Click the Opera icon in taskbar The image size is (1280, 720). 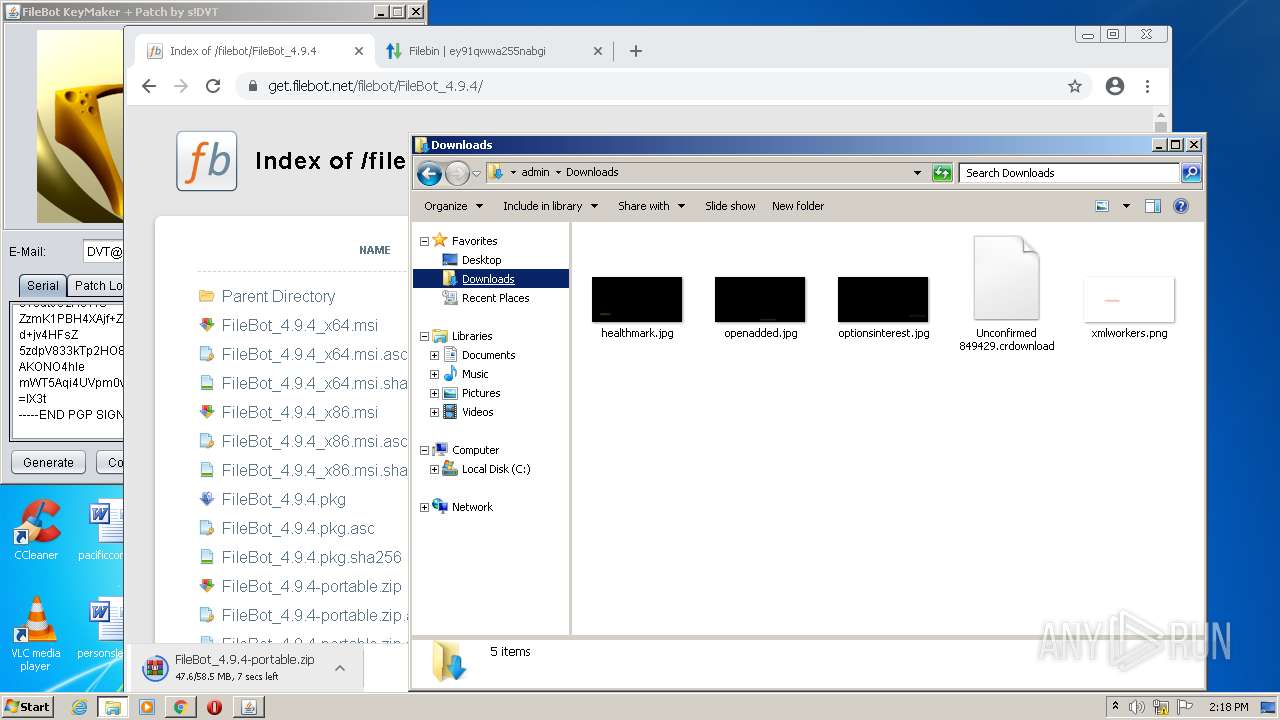click(x=214, y=707)
